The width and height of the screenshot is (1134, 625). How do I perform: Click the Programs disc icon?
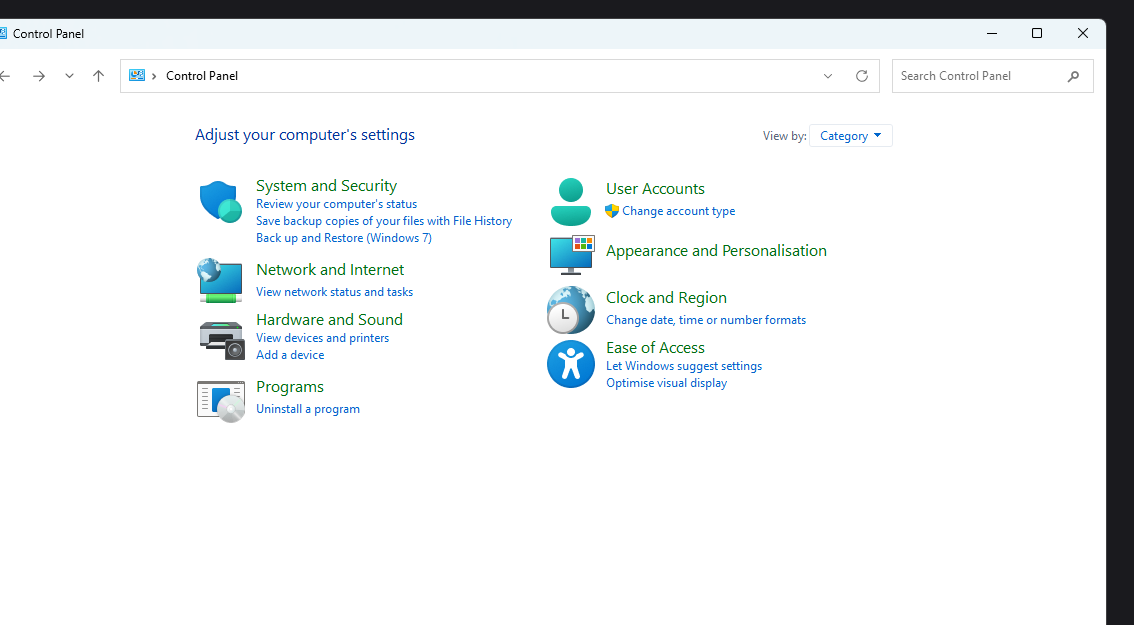coord(221,401)
